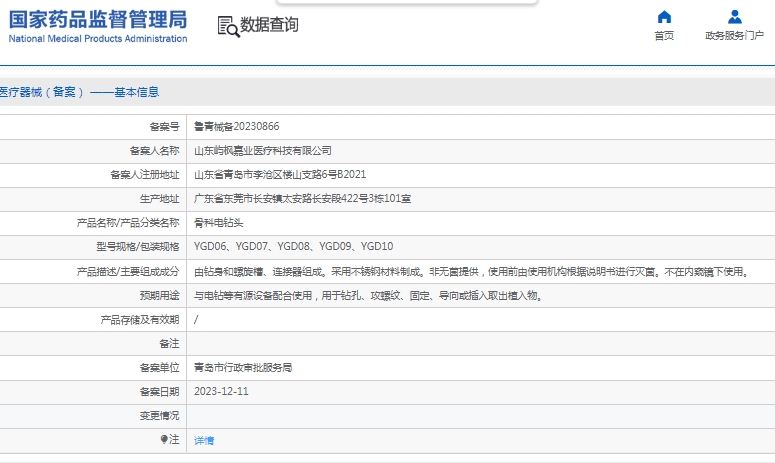775x463 pixels.
Task: Select product description starting 由钻身和螺旋槽
Action: 473,271
